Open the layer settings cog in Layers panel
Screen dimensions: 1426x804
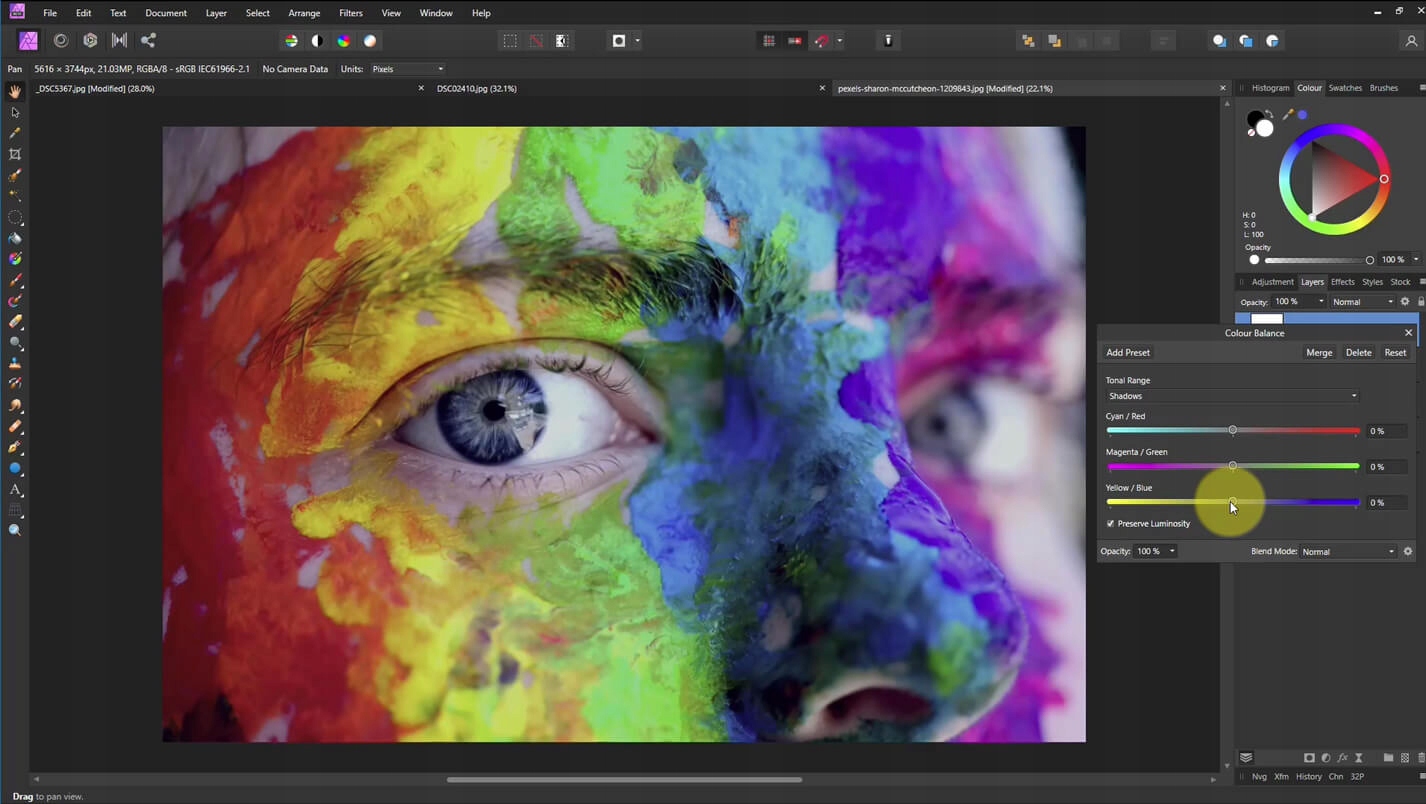(1405, 302)
